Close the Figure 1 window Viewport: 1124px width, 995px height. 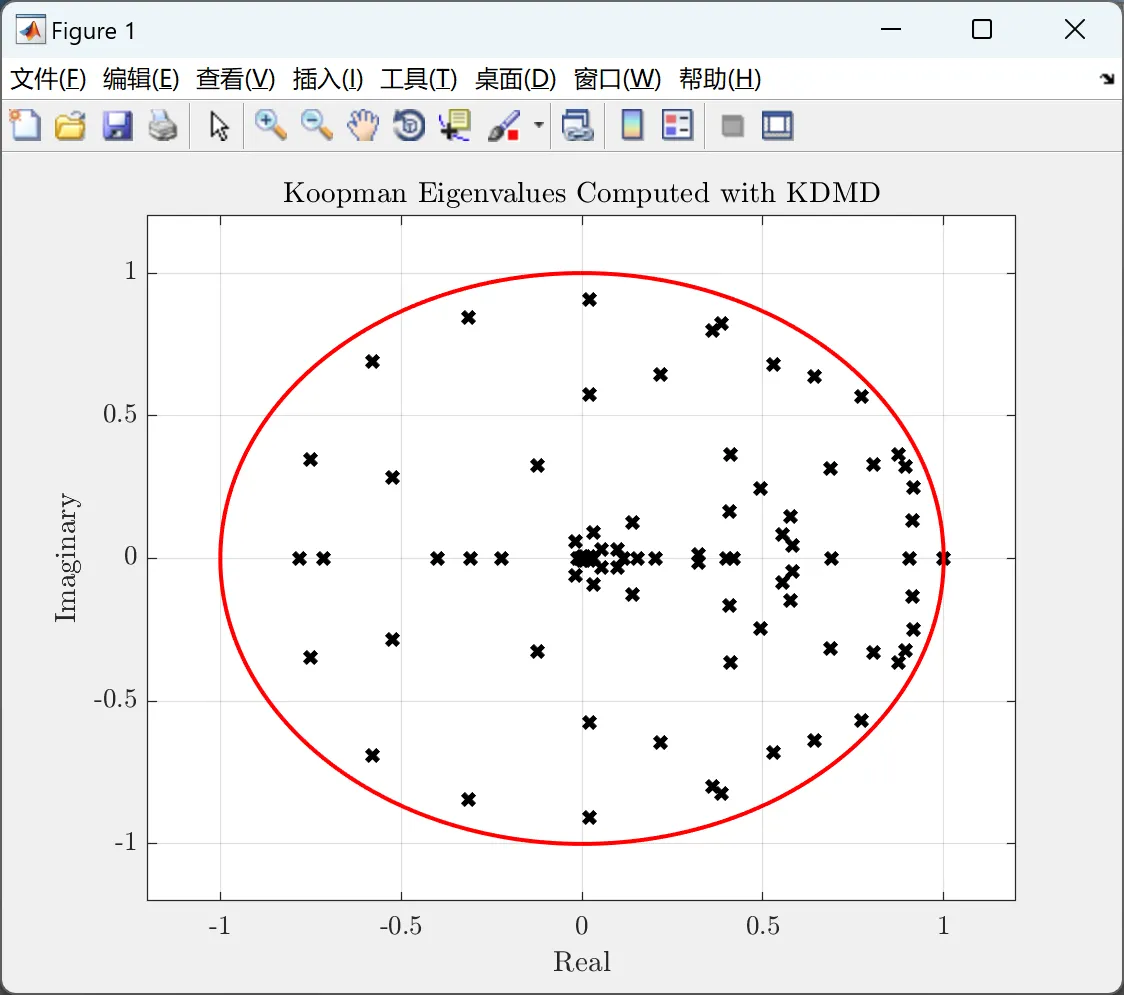pos(1075,29)
